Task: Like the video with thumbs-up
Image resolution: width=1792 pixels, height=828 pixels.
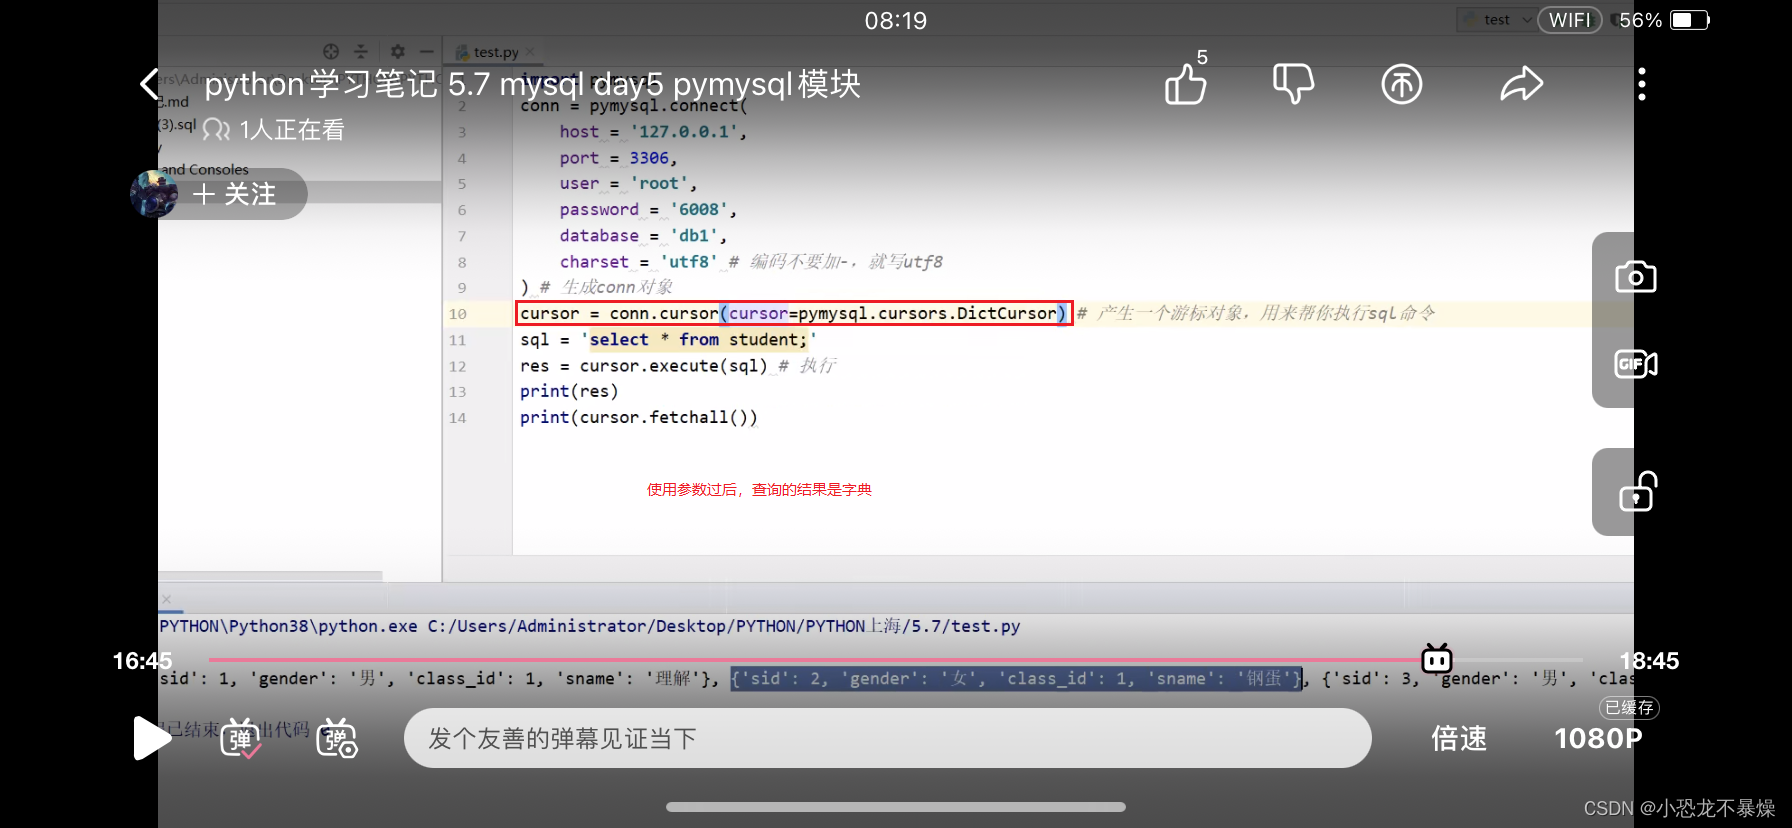Action: 1186,84
